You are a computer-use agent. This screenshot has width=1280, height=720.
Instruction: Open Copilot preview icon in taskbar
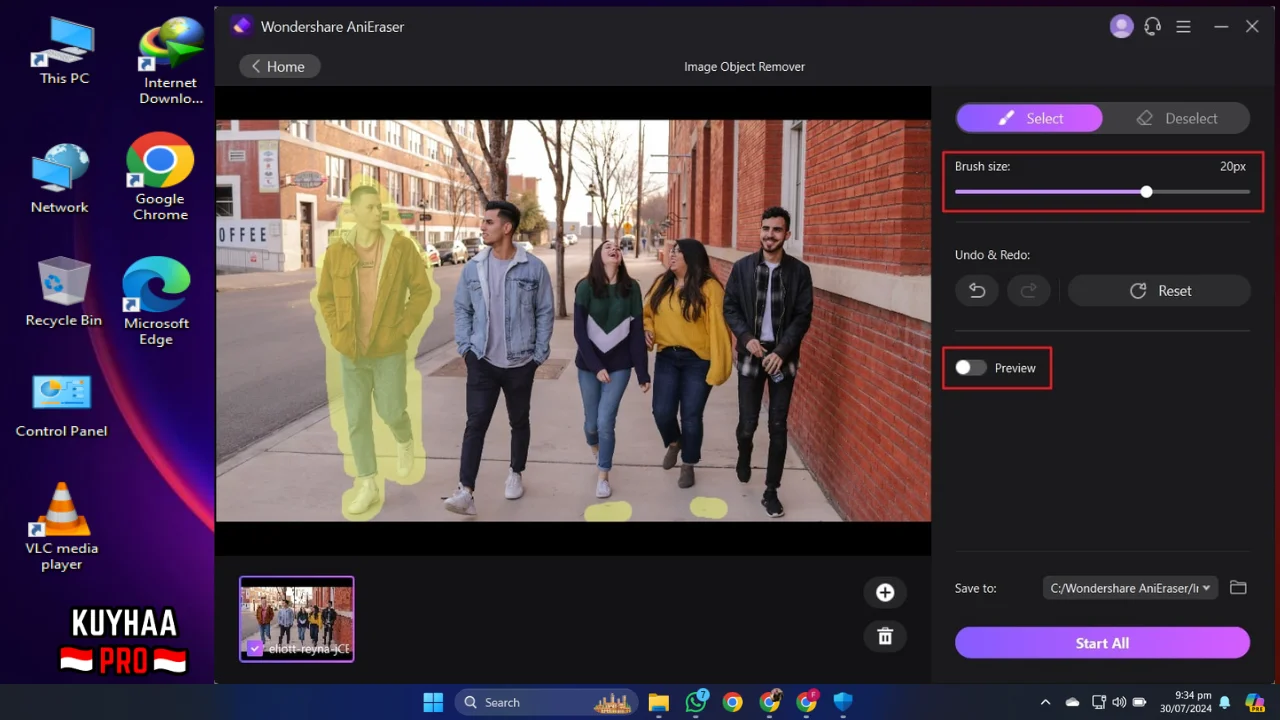(1254, 702)
